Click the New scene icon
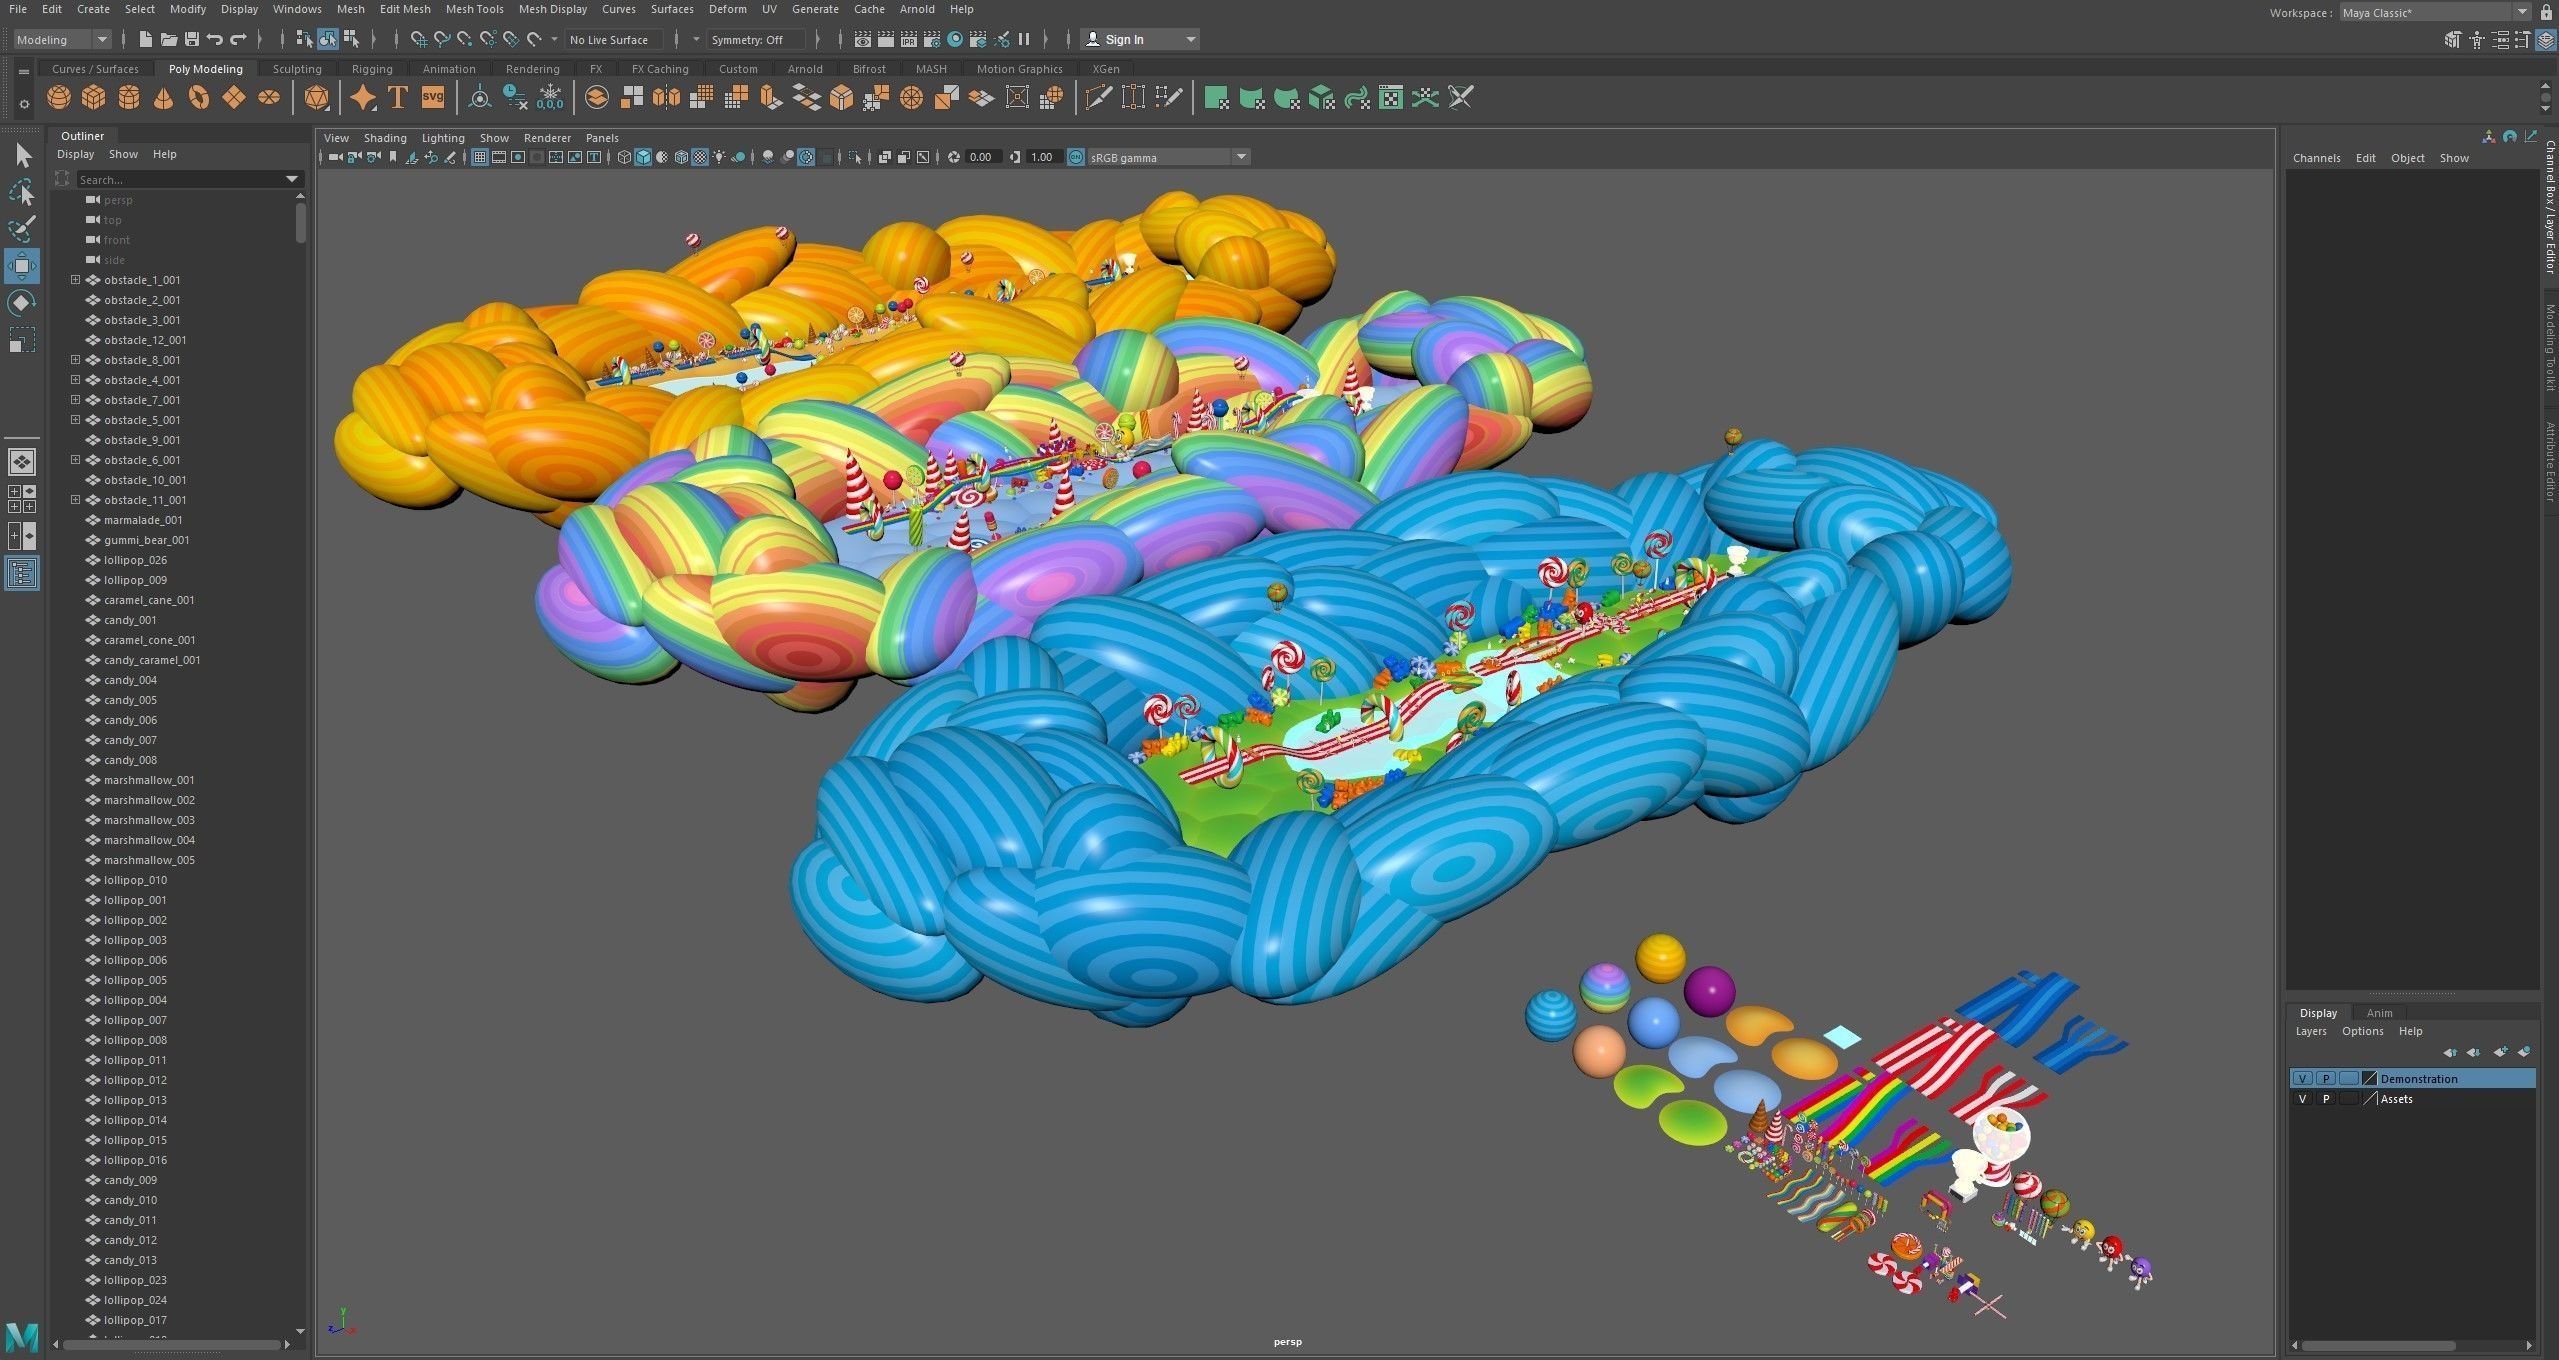Screen dimensions: 2559x1360 click(145, 39)
